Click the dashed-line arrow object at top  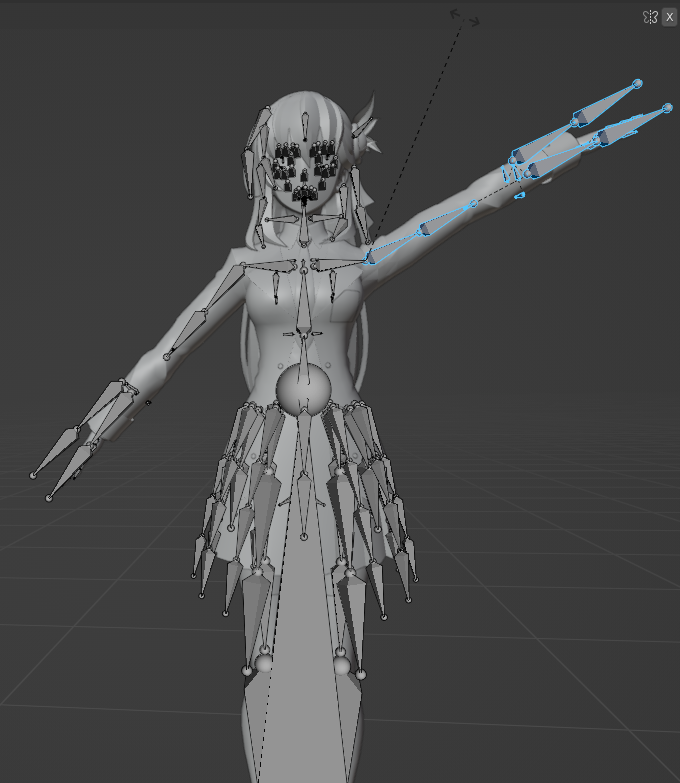pyautogui.click(x=465, y=17)
